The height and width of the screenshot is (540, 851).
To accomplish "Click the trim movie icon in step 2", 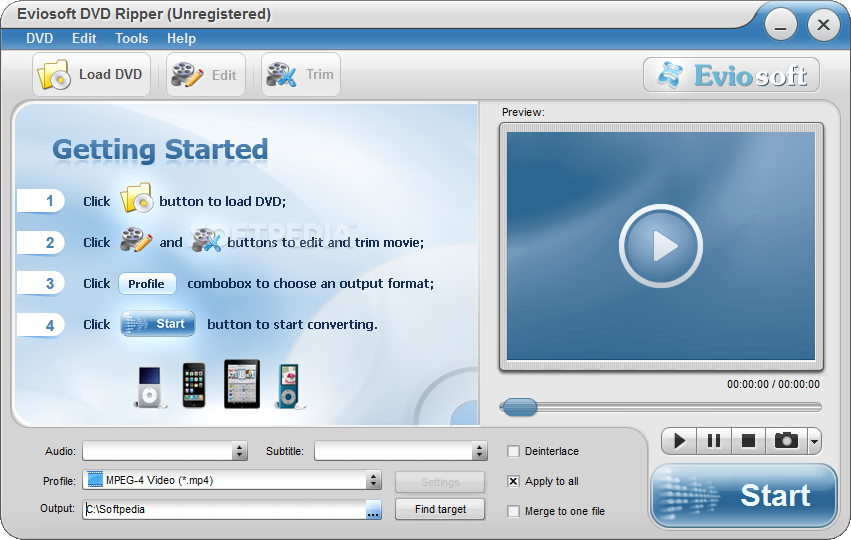I will click(x=206, y=240).
